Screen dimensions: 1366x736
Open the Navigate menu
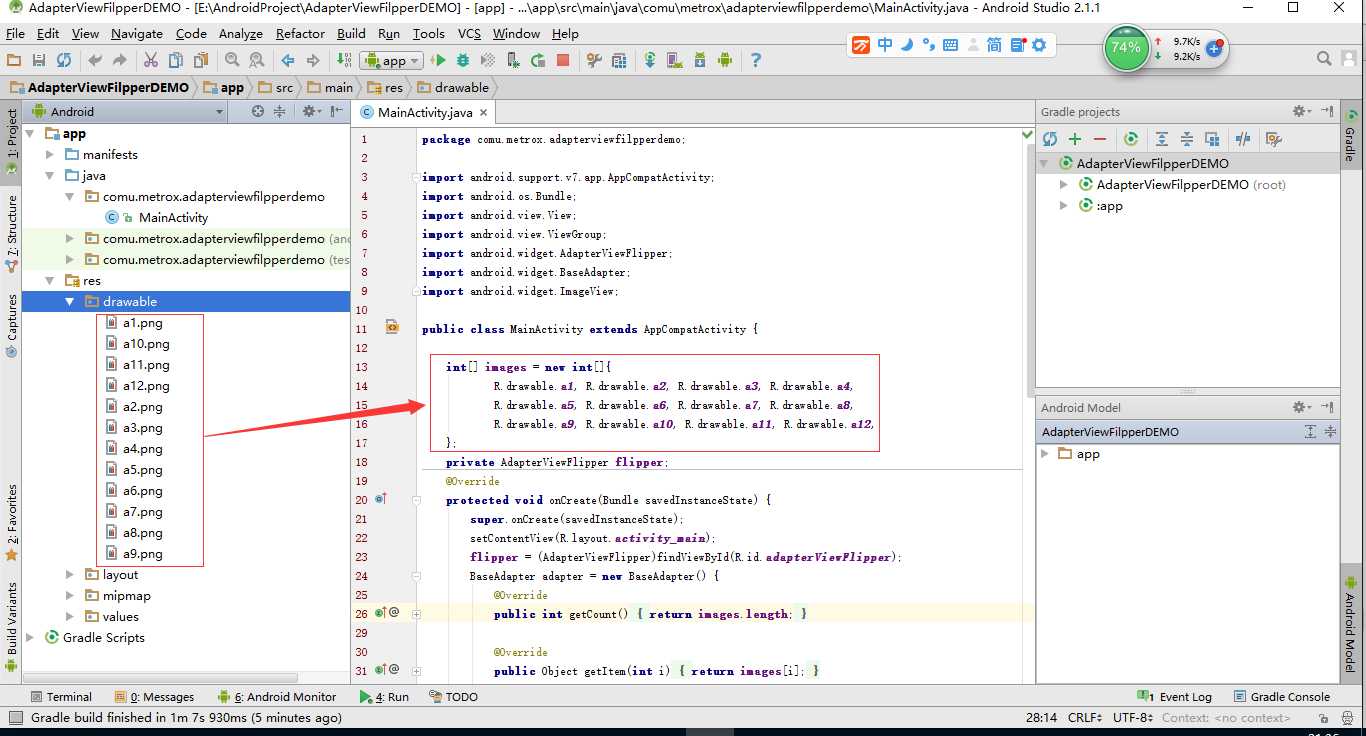point(137,33)
